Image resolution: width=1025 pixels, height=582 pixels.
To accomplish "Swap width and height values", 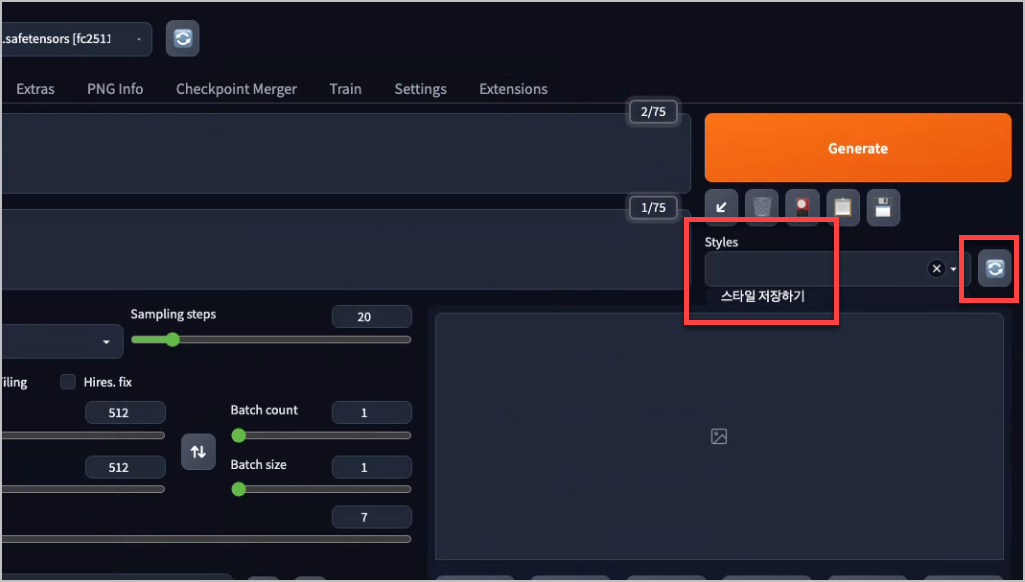I will click(198, 452).
